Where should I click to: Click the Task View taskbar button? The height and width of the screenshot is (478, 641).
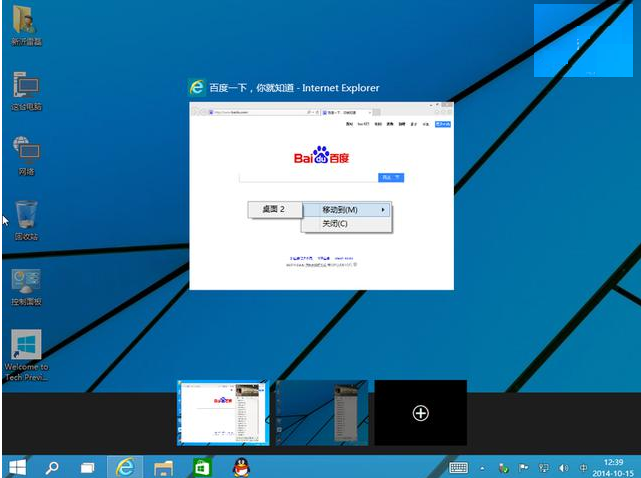pos(88,467)
